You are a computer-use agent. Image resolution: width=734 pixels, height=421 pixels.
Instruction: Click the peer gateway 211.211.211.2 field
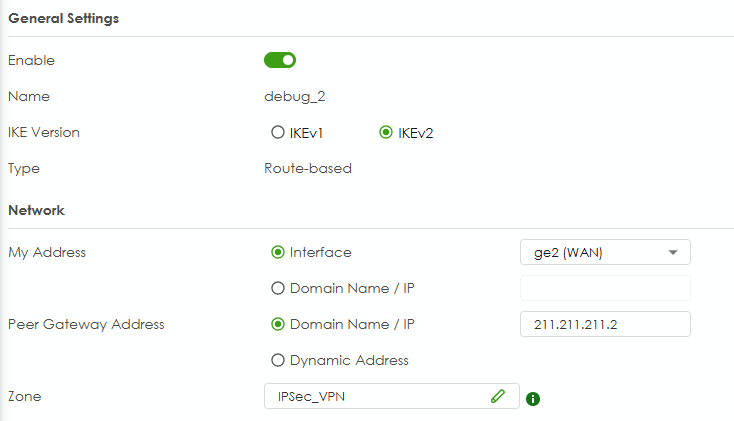605,324
